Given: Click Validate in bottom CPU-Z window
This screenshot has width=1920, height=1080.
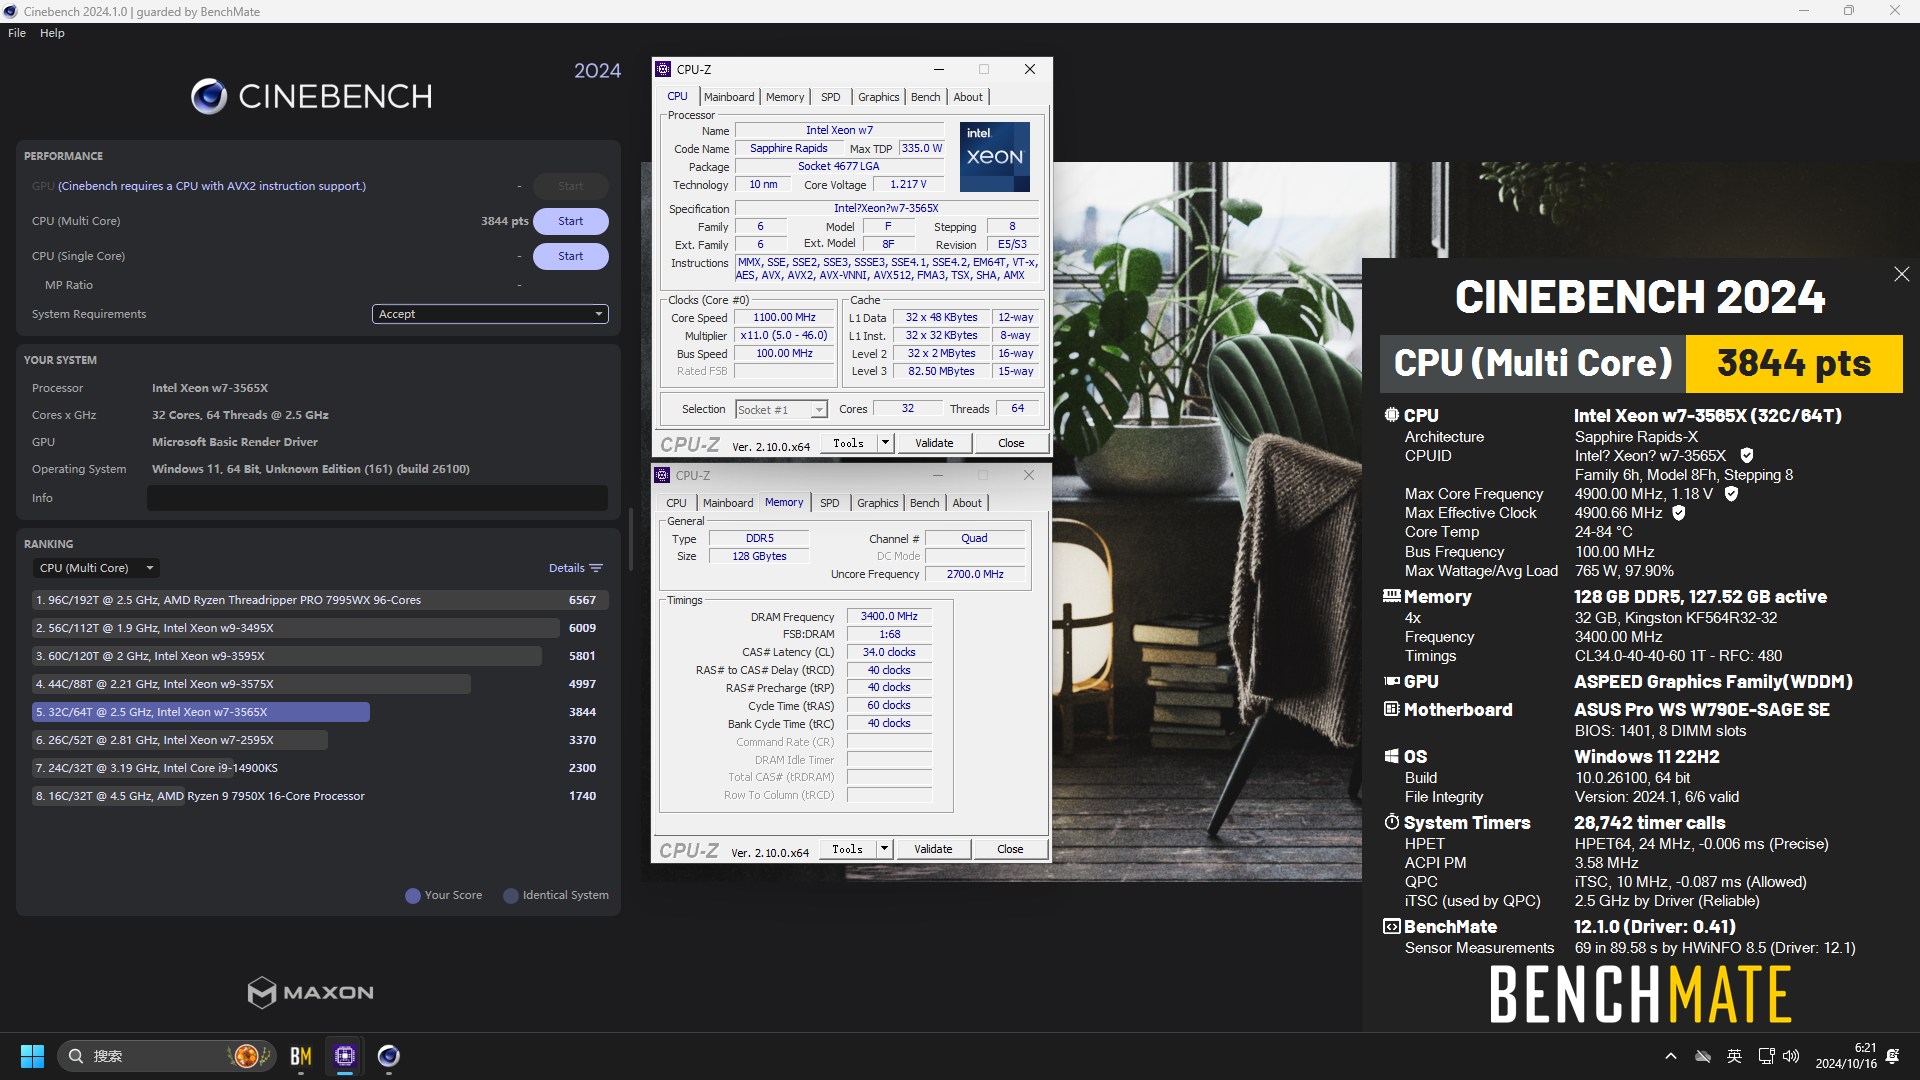Looking at the screenshot, I should click(933, 849).
